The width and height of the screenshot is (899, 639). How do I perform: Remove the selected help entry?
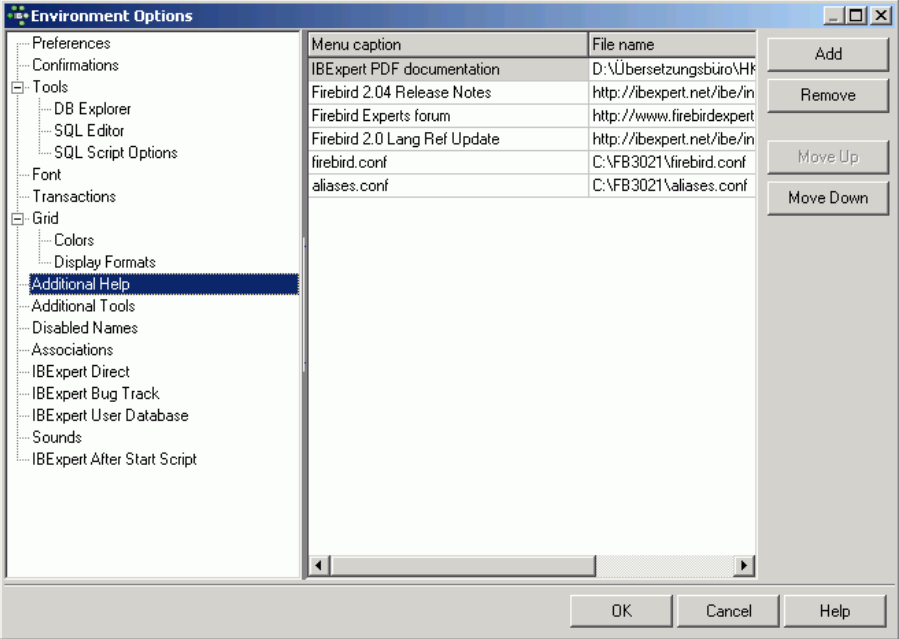click(x=827, y=96)
